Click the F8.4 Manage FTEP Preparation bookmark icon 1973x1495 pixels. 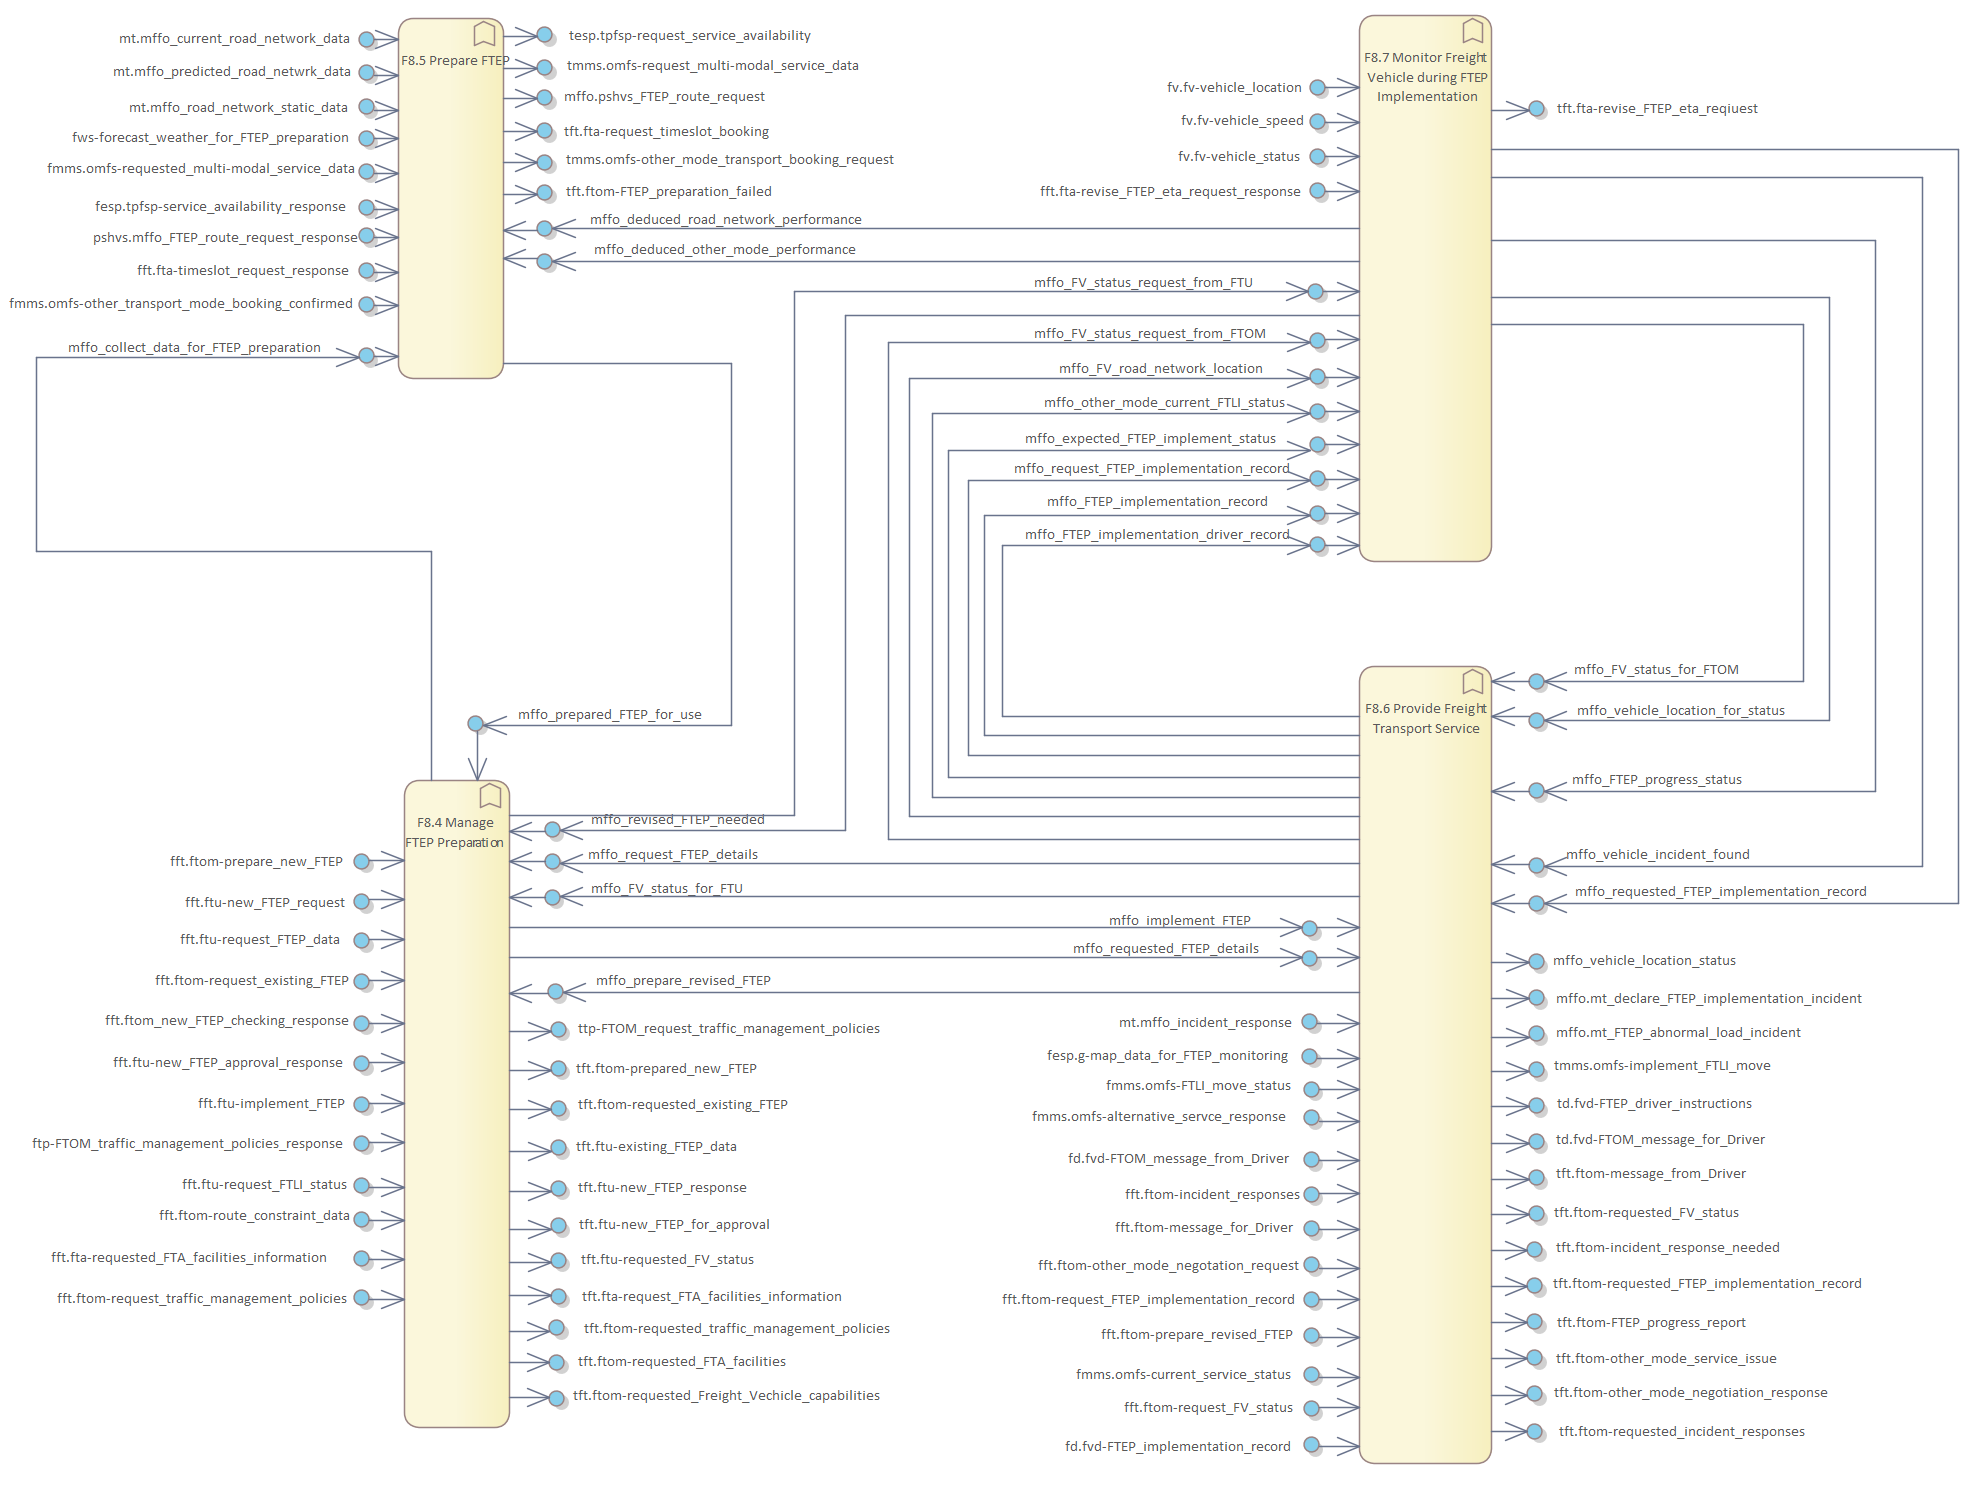(490, 796)
